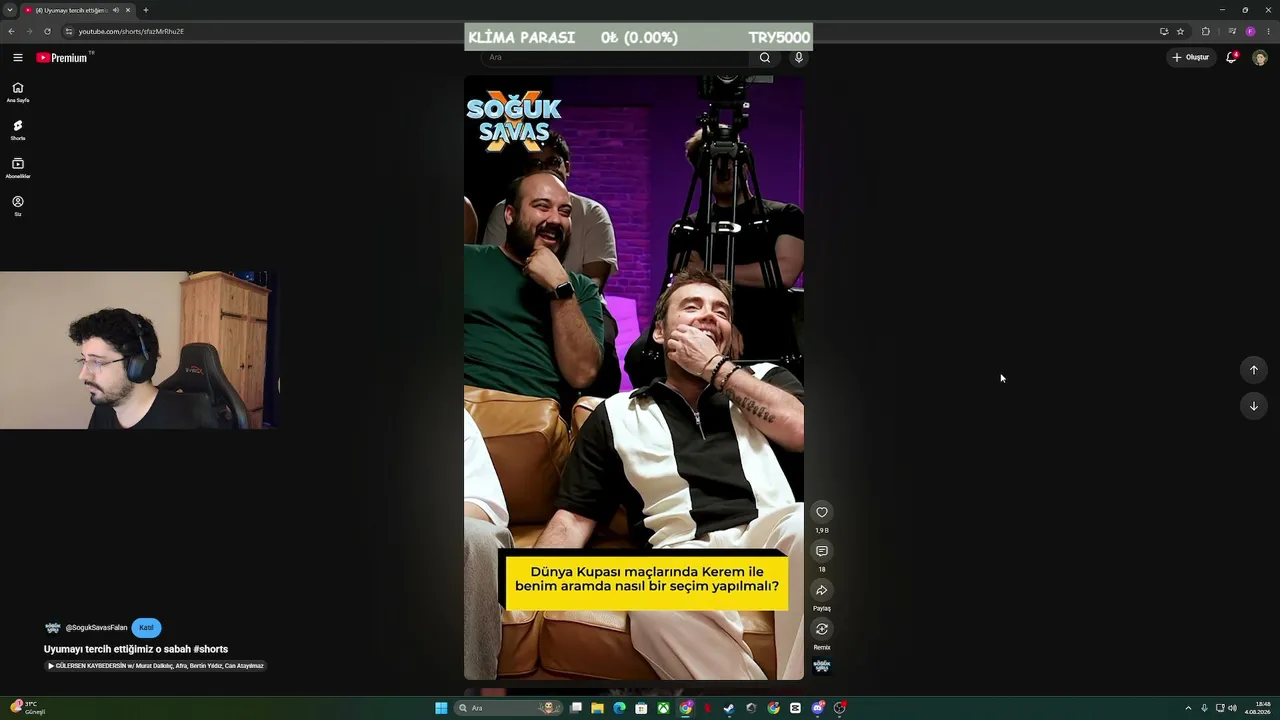Screen dimensions: 1280x720
Task: View site information icon in address bar
Action: (x=69, y=31)
